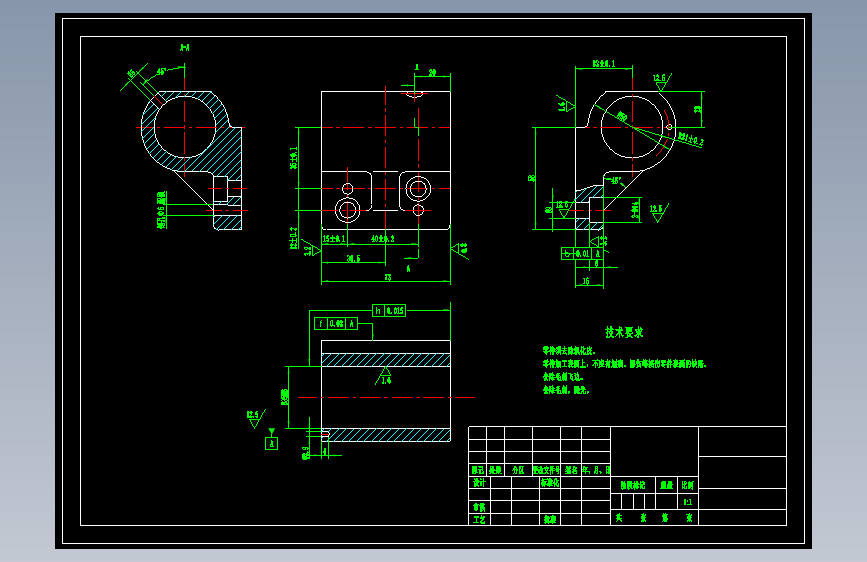
Task: Click roughness symbol beside the datum A marker
Action: pyautogui.click(x=255, y=419)
